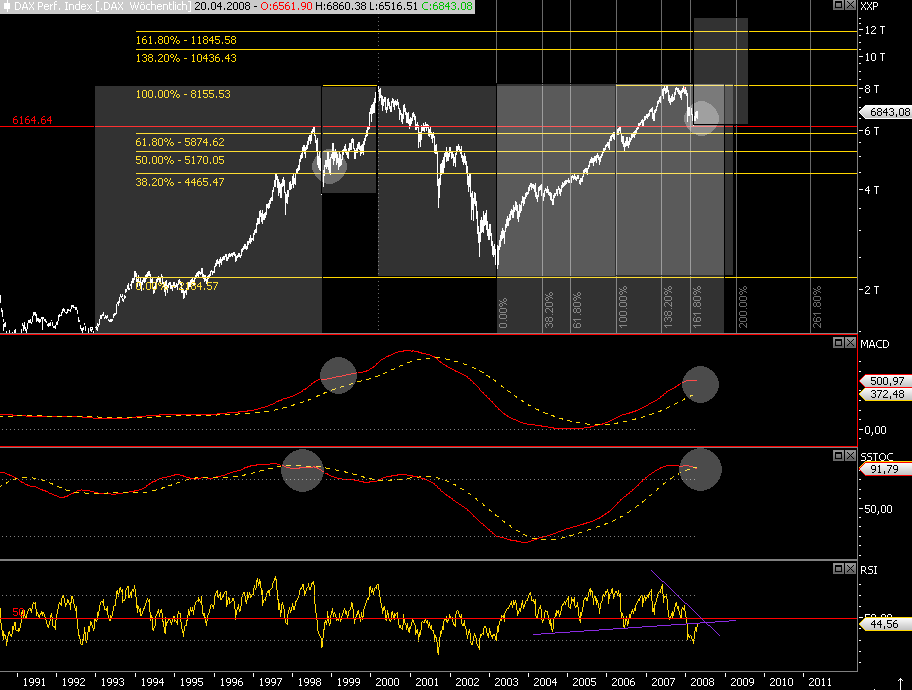Close the SSTOC indicator panel
Image resolution: width=912 pixels, height=690 pixels.
coord(850,456)
